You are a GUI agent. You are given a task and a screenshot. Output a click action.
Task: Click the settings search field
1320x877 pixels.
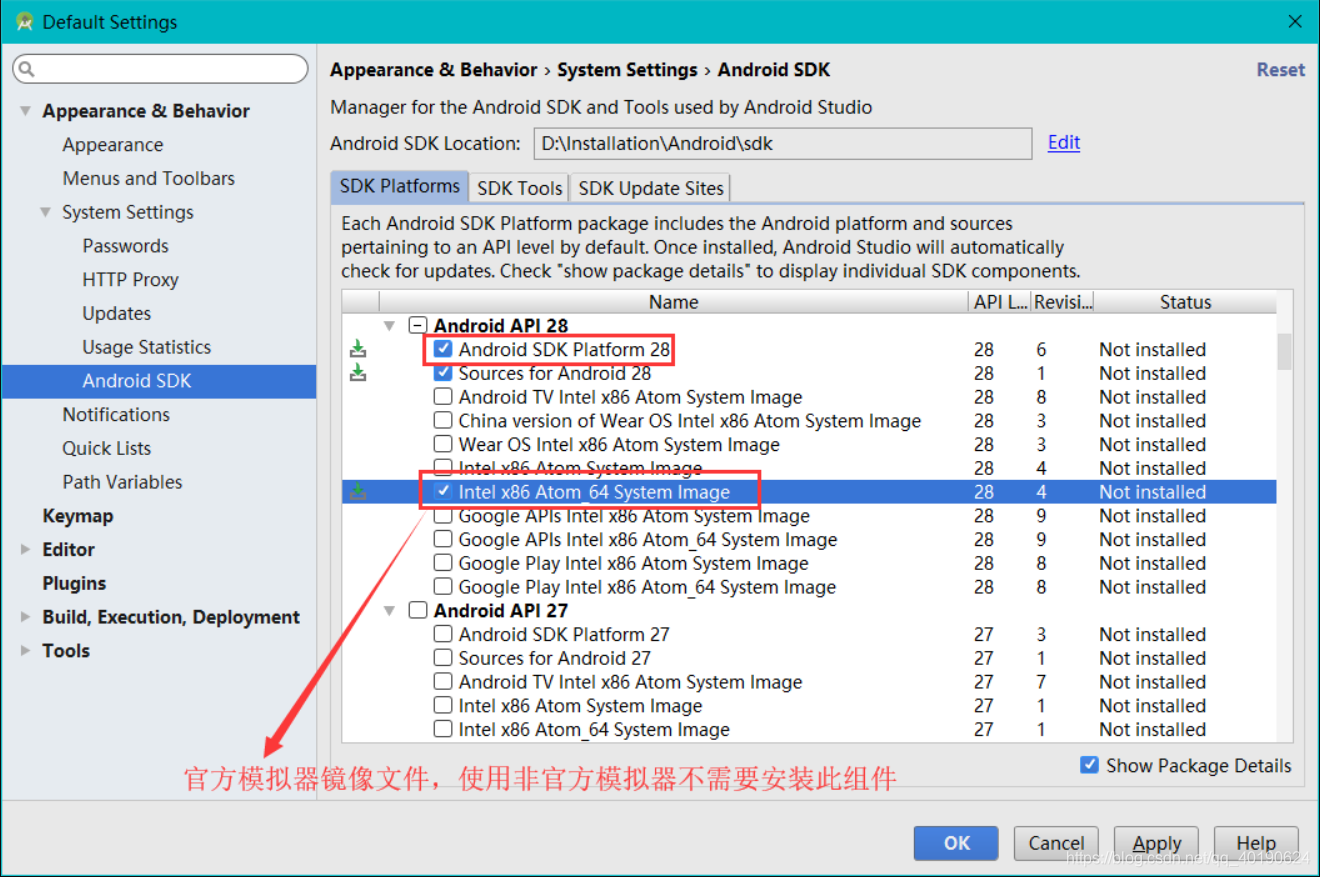(160, 69)
